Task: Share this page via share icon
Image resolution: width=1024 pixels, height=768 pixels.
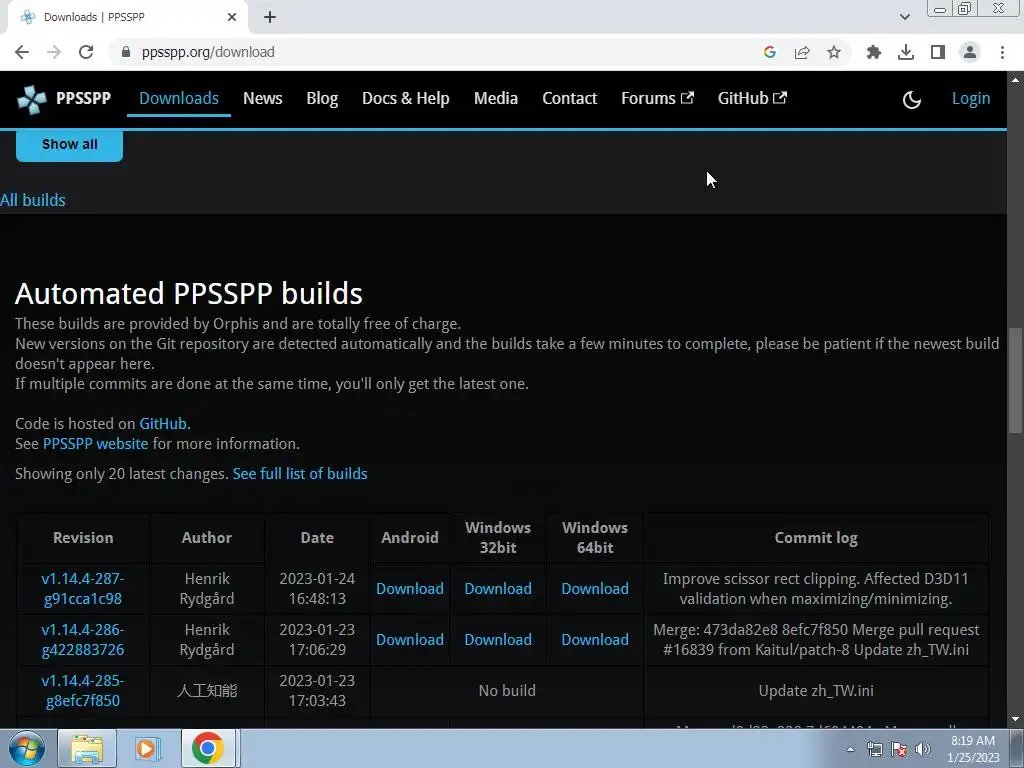Action: (802, 52)
